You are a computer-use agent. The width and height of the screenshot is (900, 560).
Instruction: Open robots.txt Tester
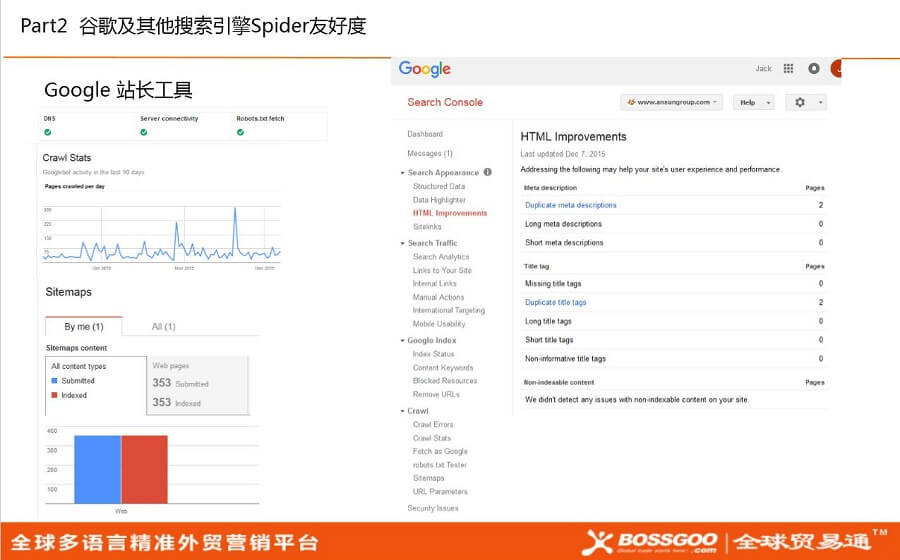[440, 465]
